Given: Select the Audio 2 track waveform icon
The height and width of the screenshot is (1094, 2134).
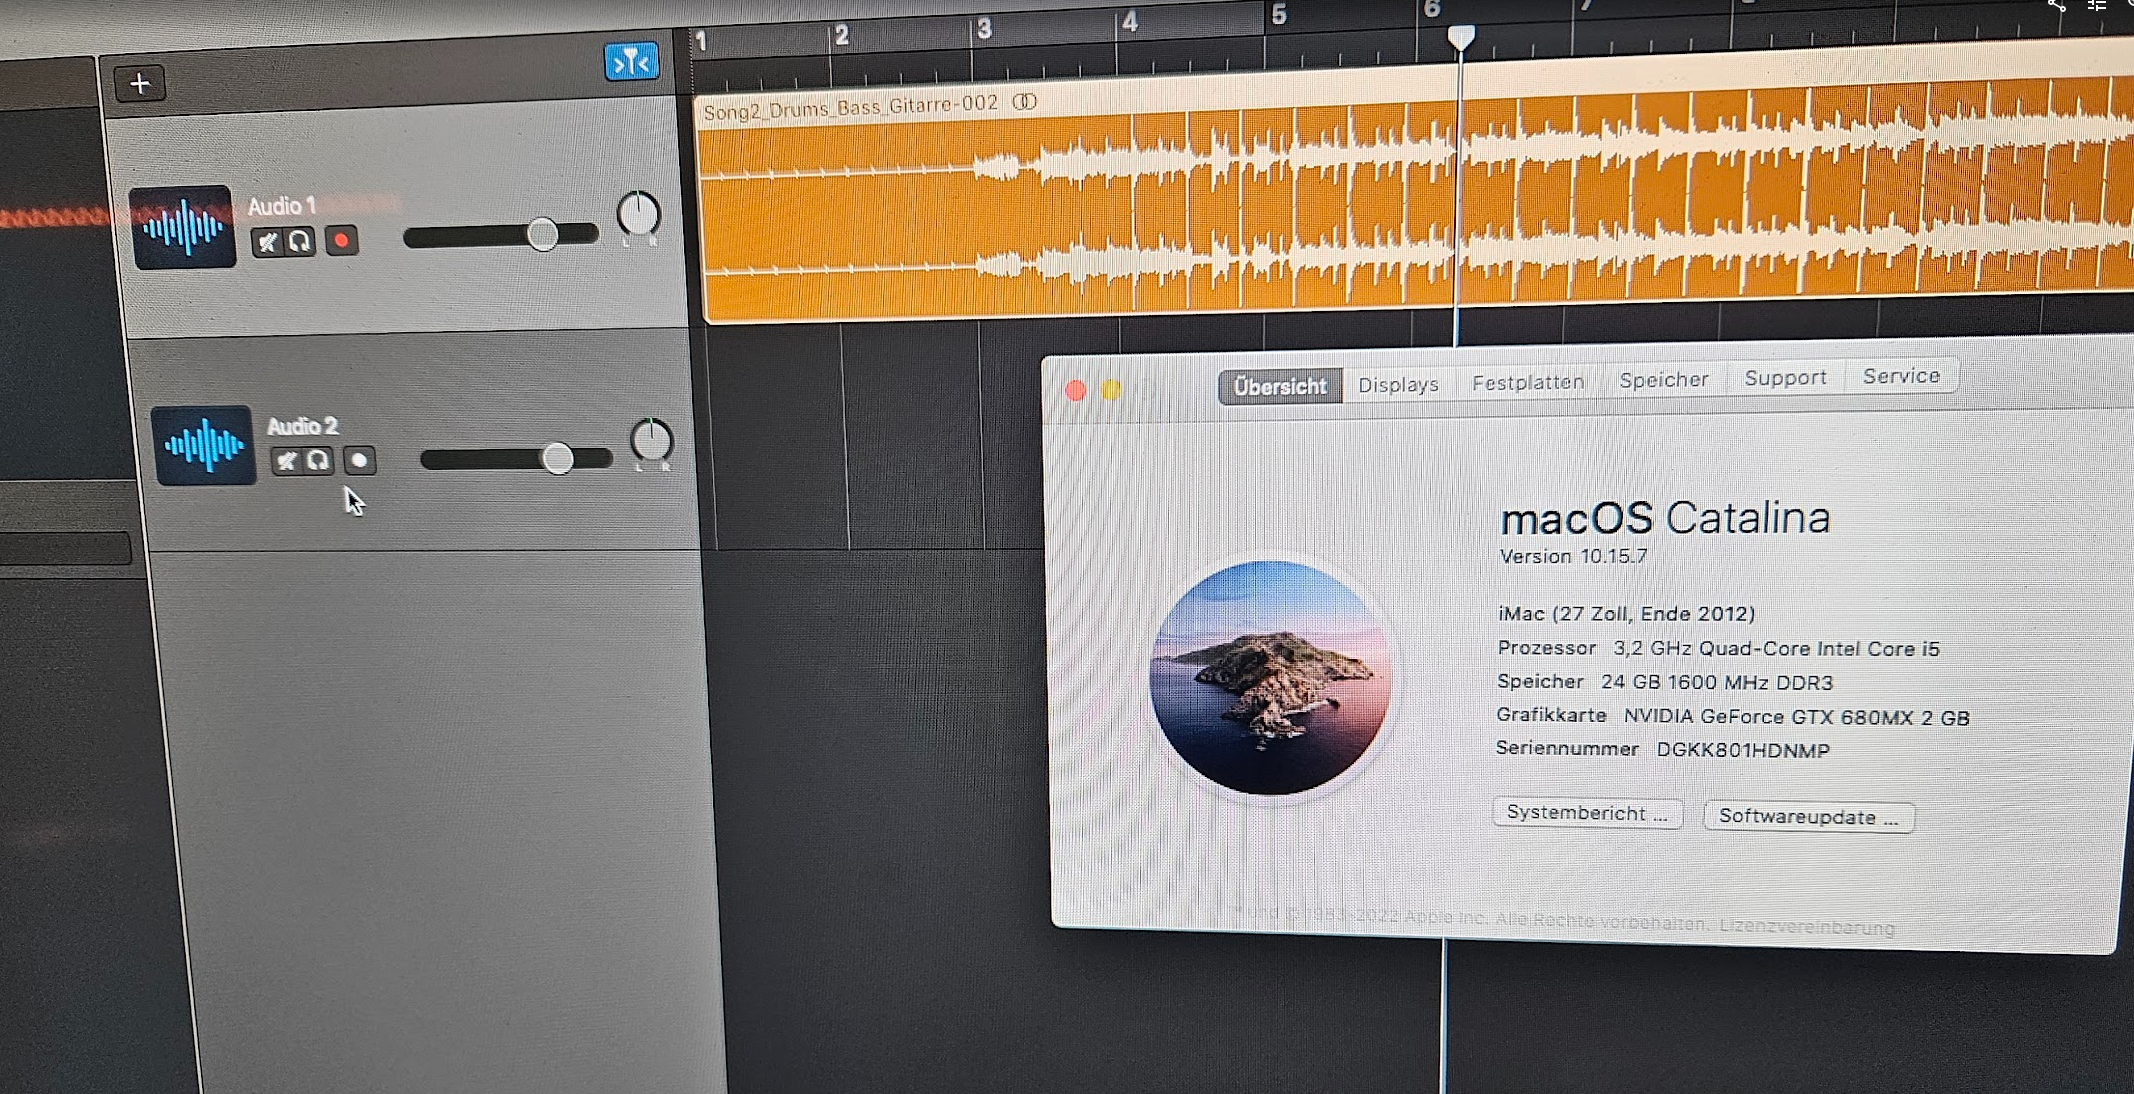Looking at the screenshot, I should point(204,445).
